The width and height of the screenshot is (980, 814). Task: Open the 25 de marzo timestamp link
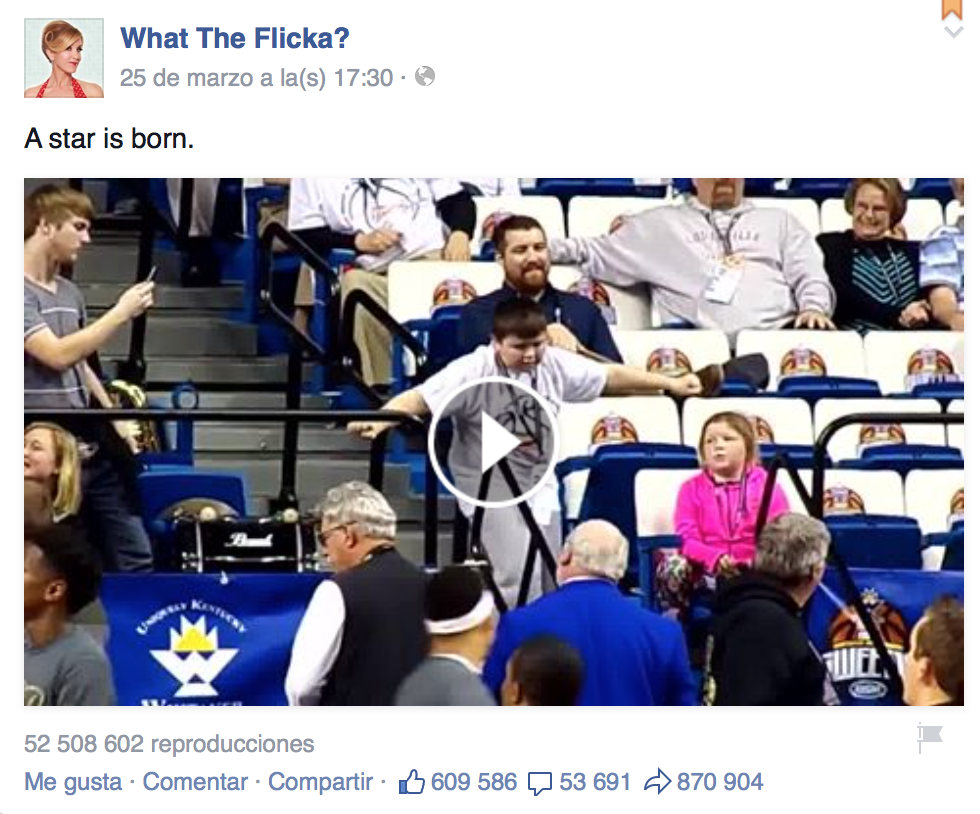256,78
